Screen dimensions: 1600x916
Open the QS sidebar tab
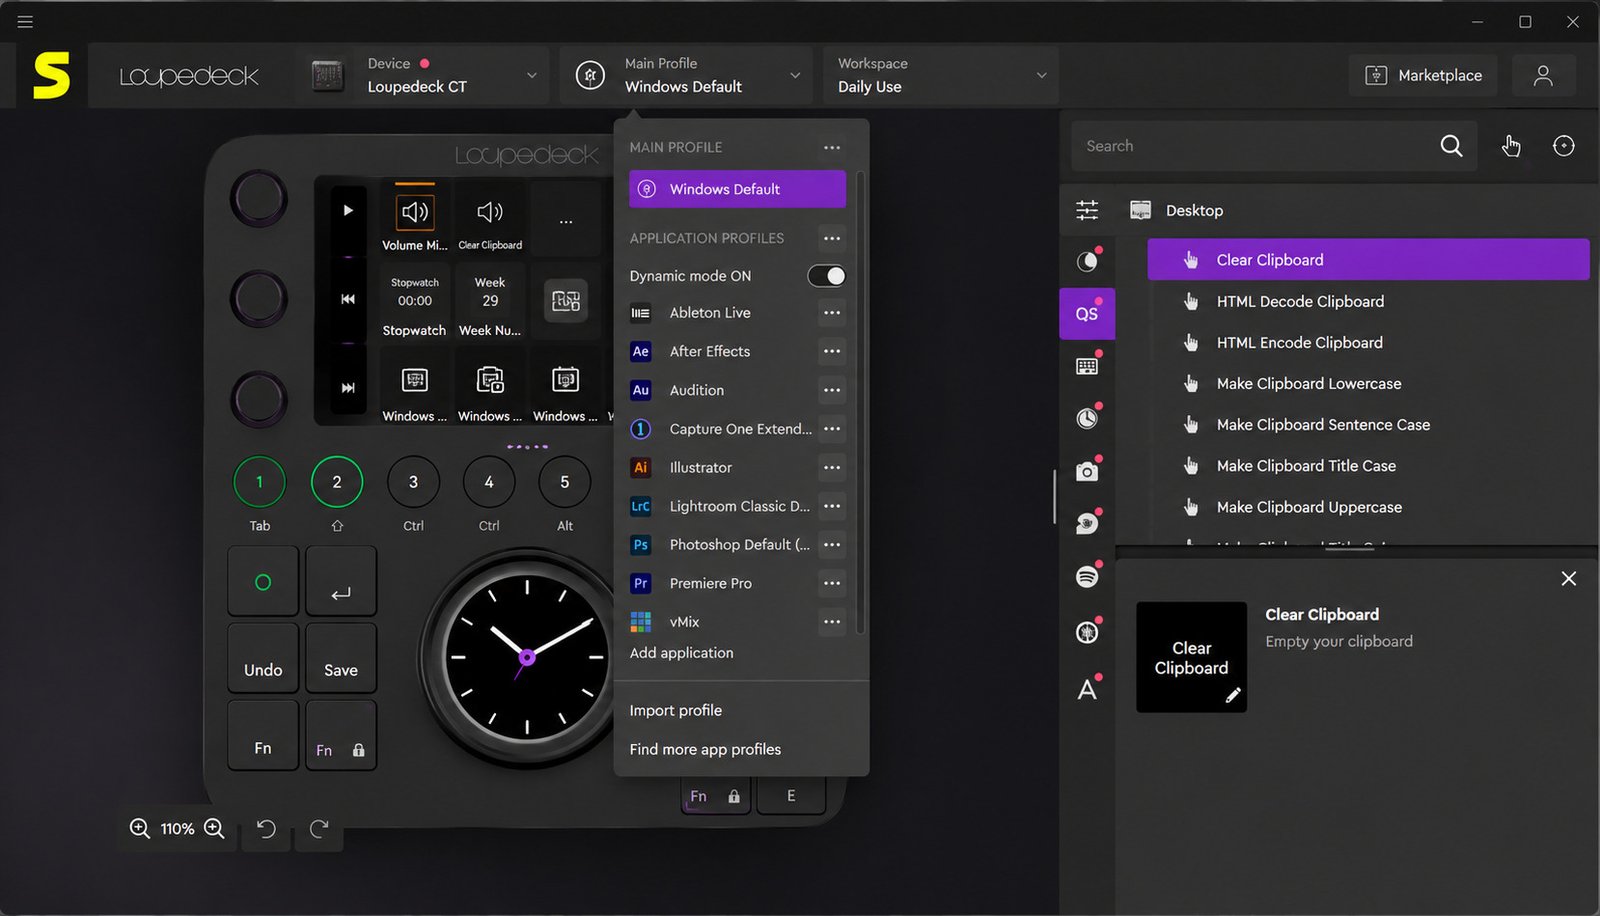(x=1087, y=314)
